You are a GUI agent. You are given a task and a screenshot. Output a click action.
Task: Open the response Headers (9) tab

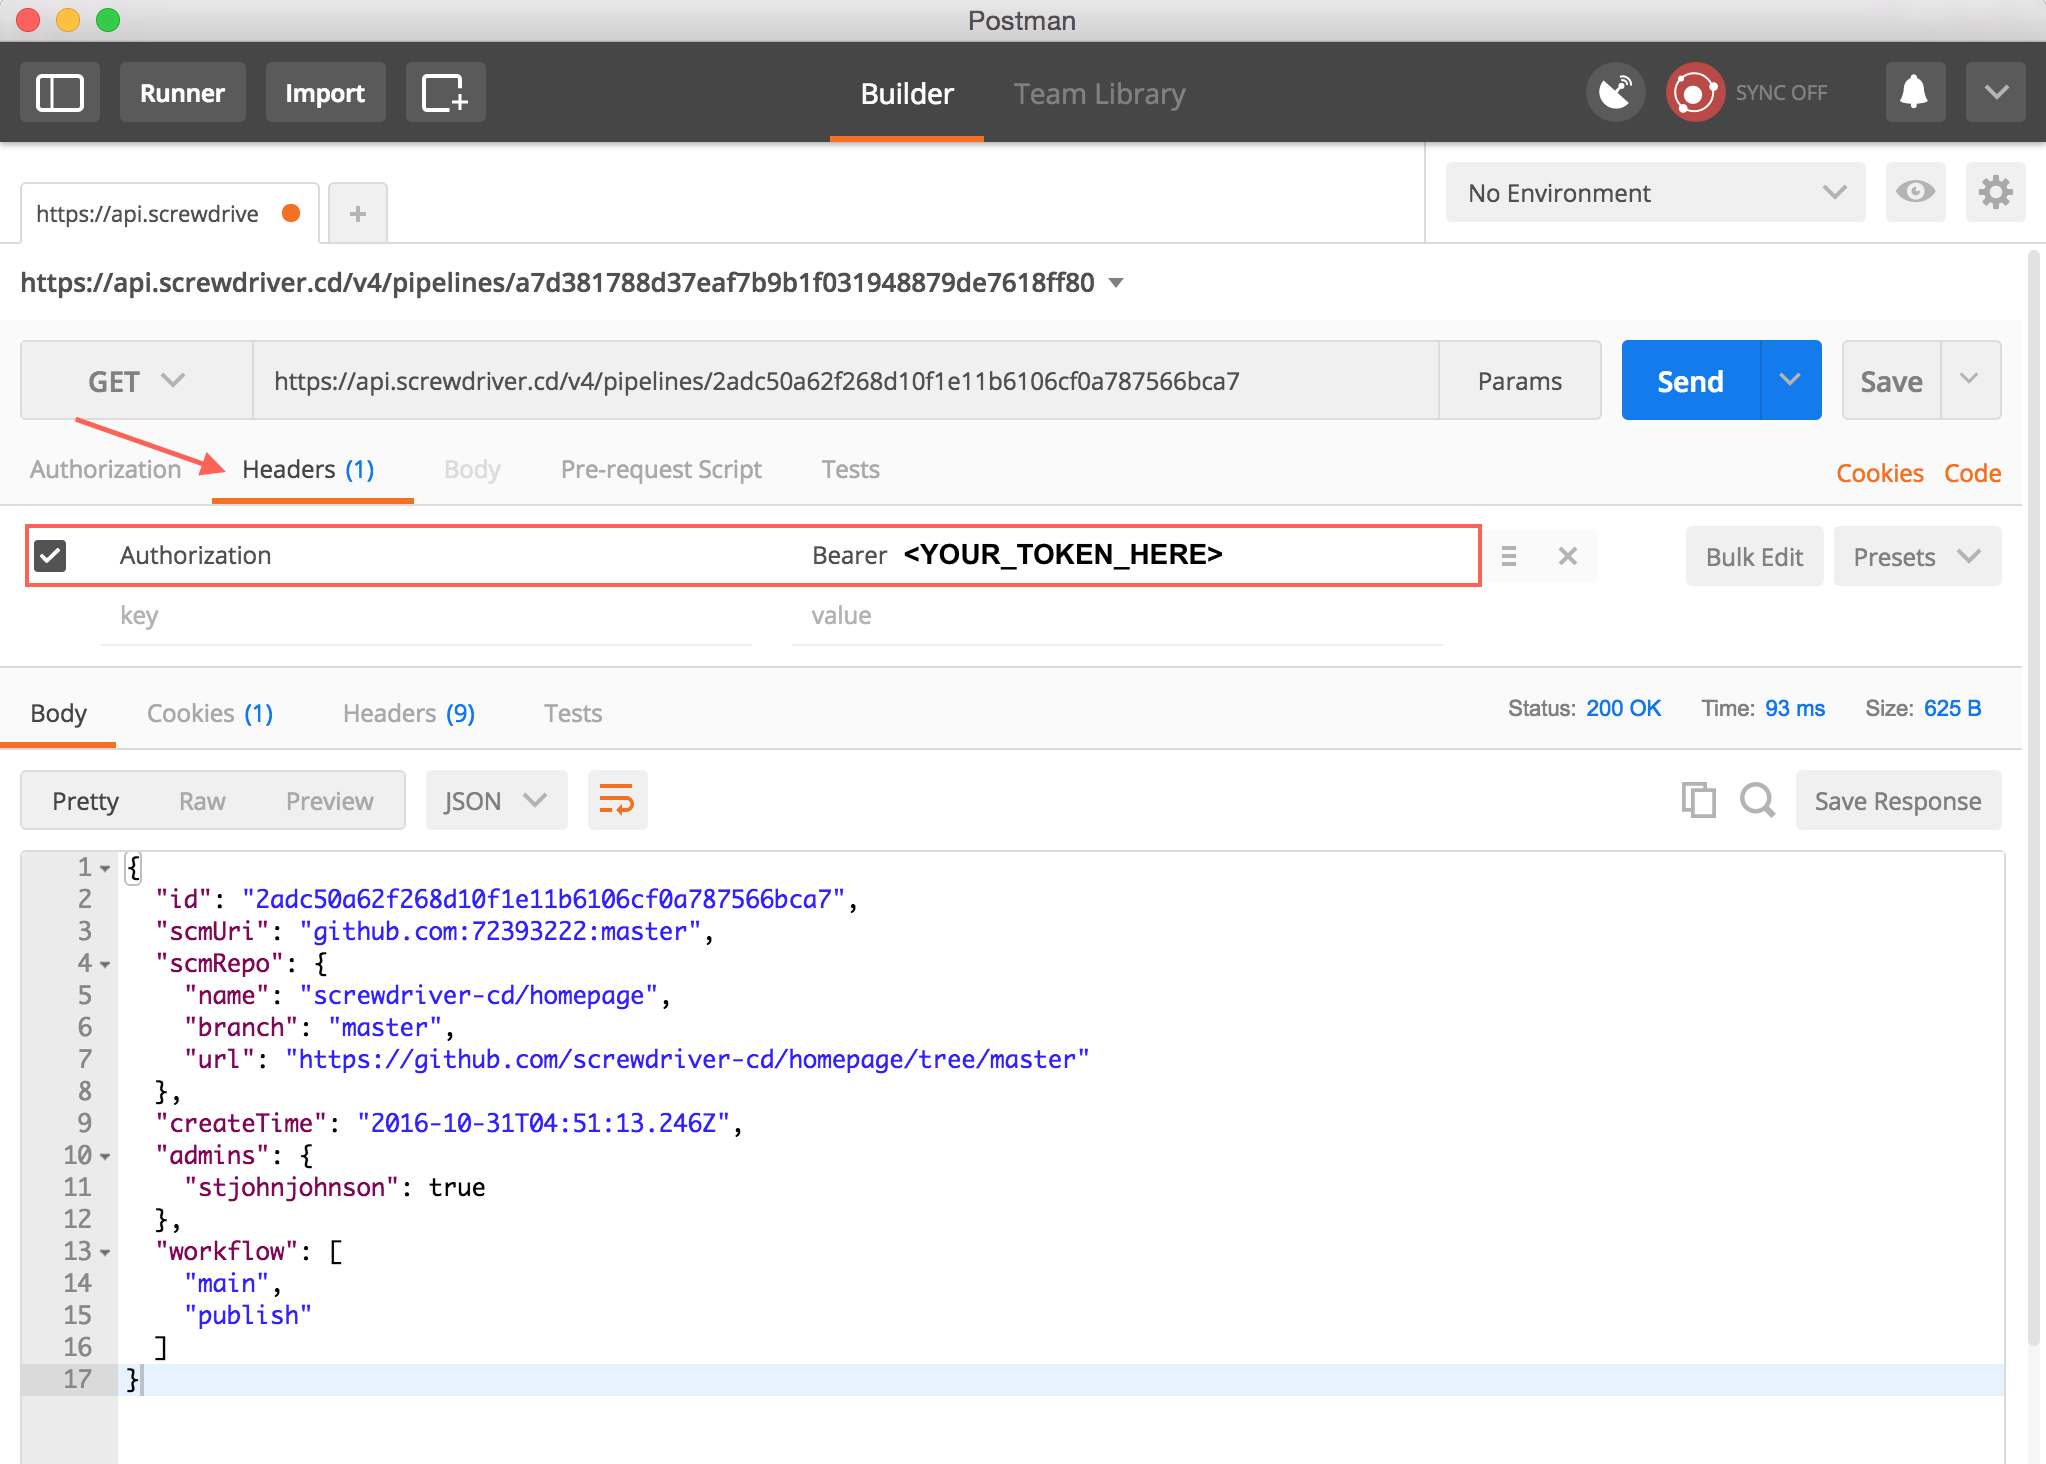408,713
